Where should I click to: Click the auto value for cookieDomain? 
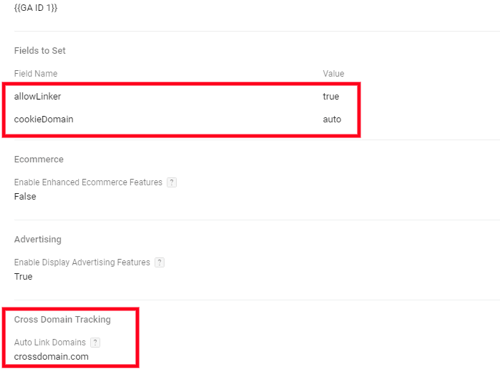point(332,119)
